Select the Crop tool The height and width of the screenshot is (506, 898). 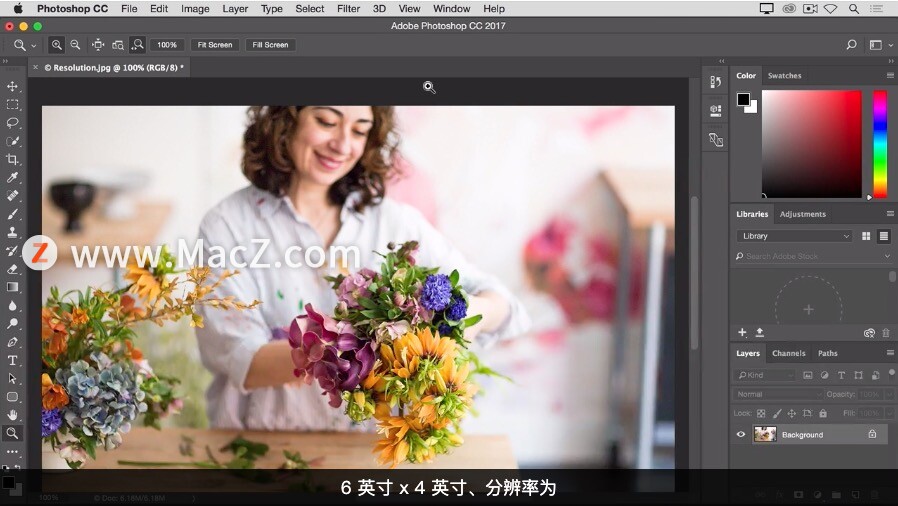click(x=12, y=160)
